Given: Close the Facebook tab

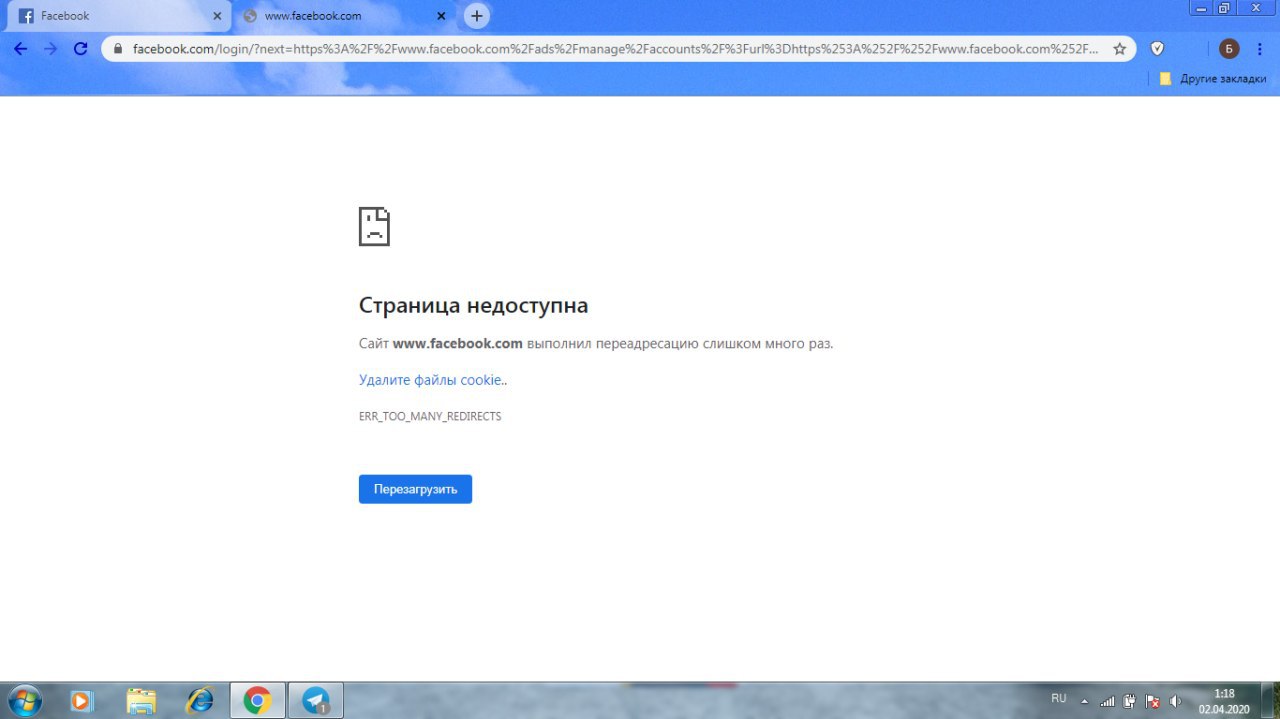Looking at the screenshot, I should [x=217, y=16].
